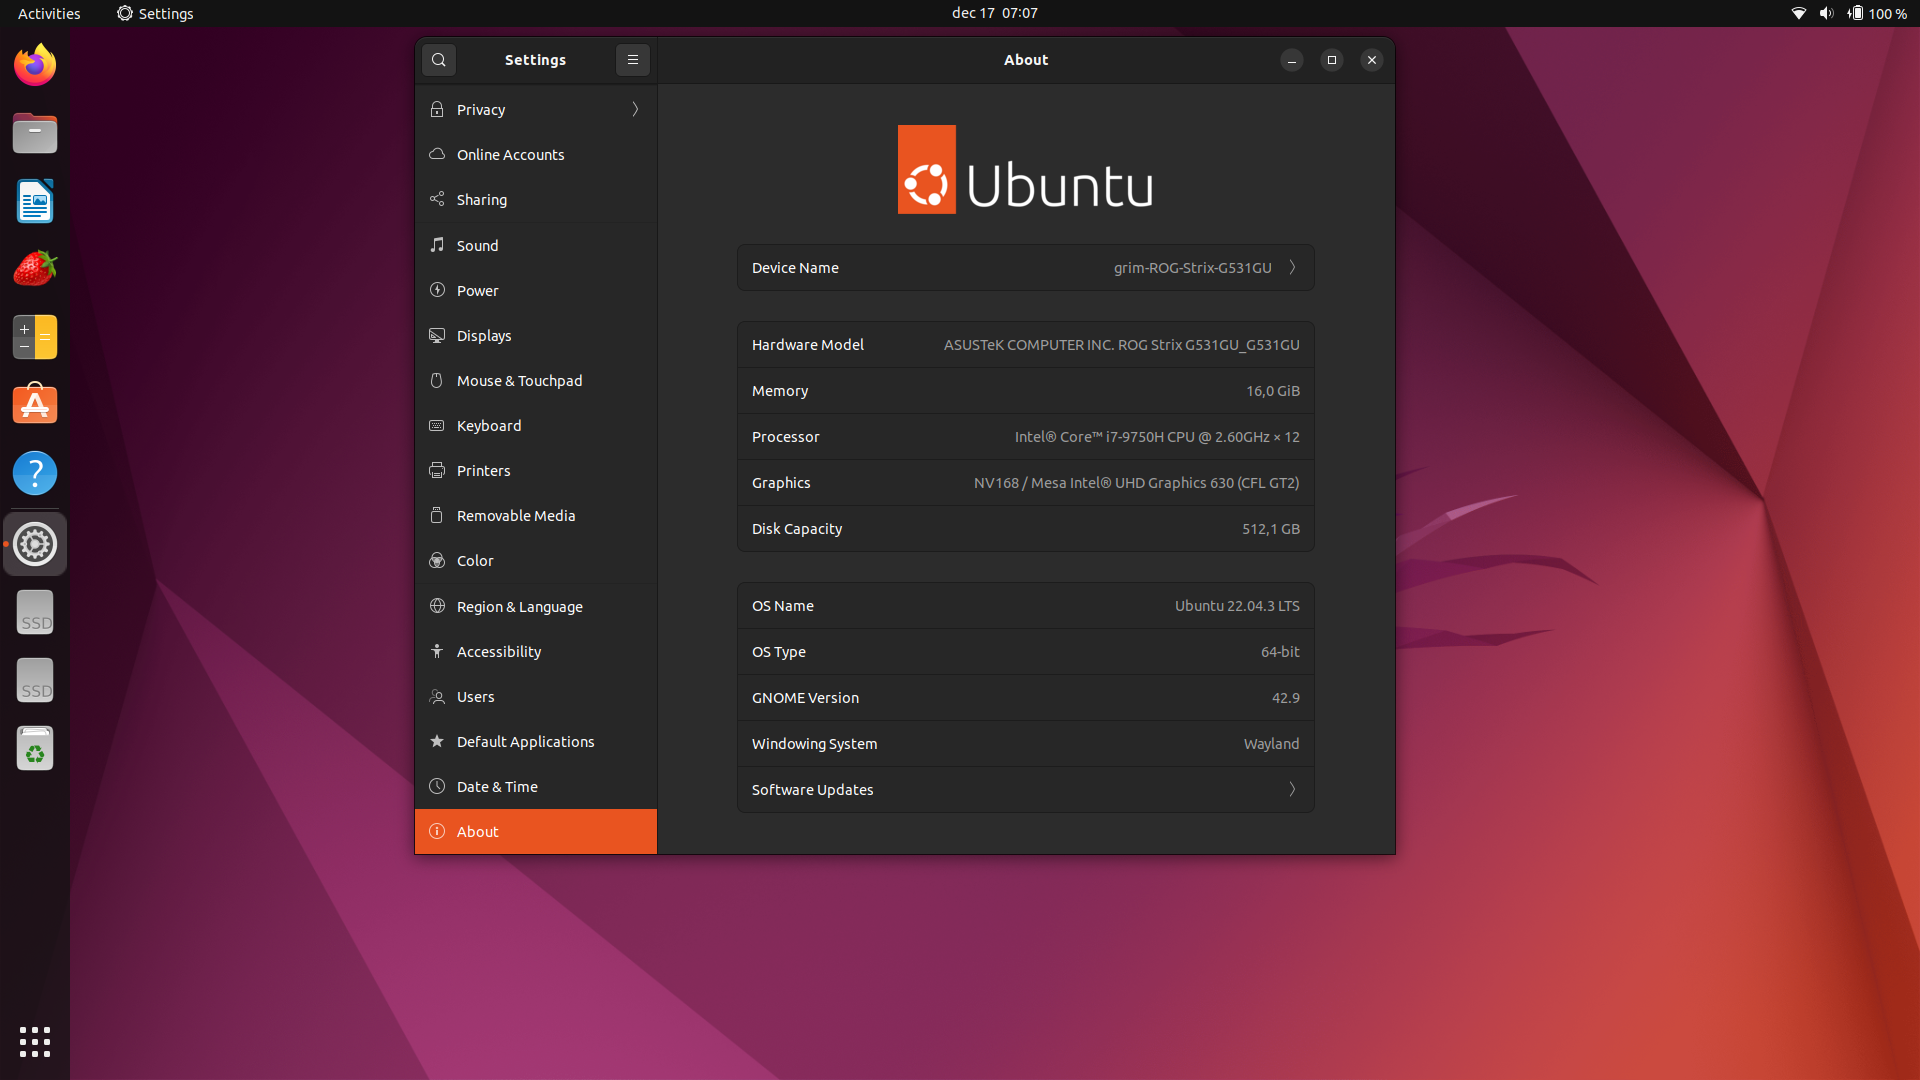This screenshot has width=1920, height=1080.
Task: Click the Privacy lock icon
Action: 437,109
